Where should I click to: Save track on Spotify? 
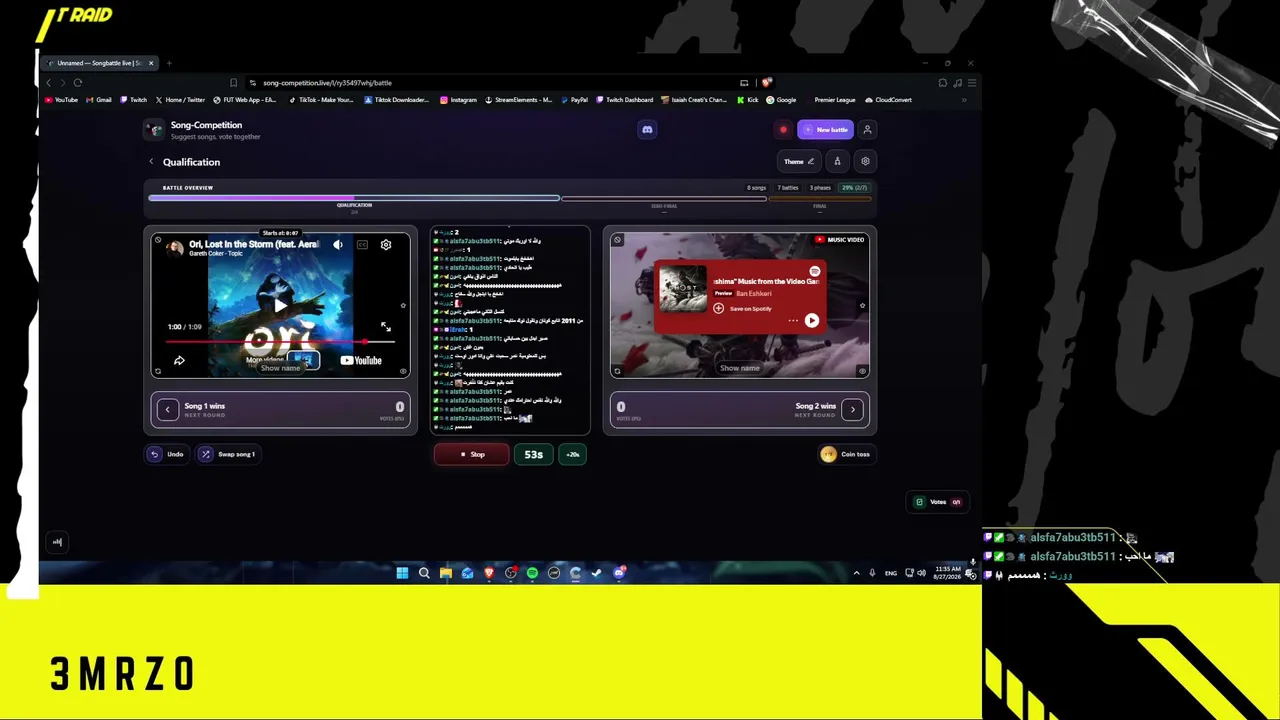(742, 308)
